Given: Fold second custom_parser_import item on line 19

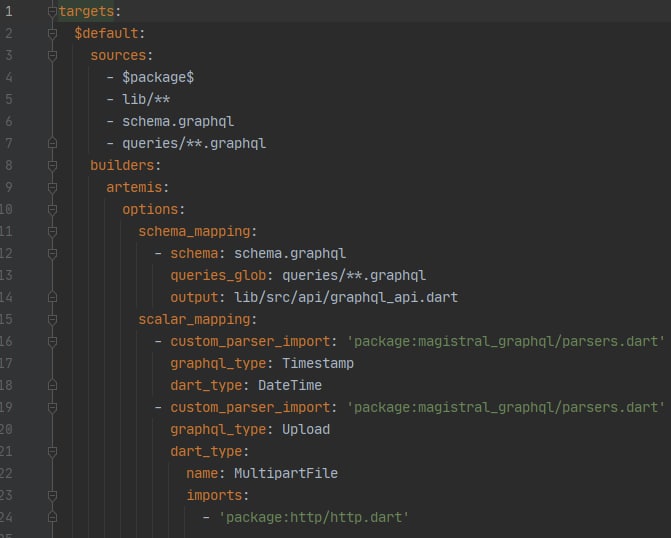Looking at the screenshot, I should pos(52,407).
